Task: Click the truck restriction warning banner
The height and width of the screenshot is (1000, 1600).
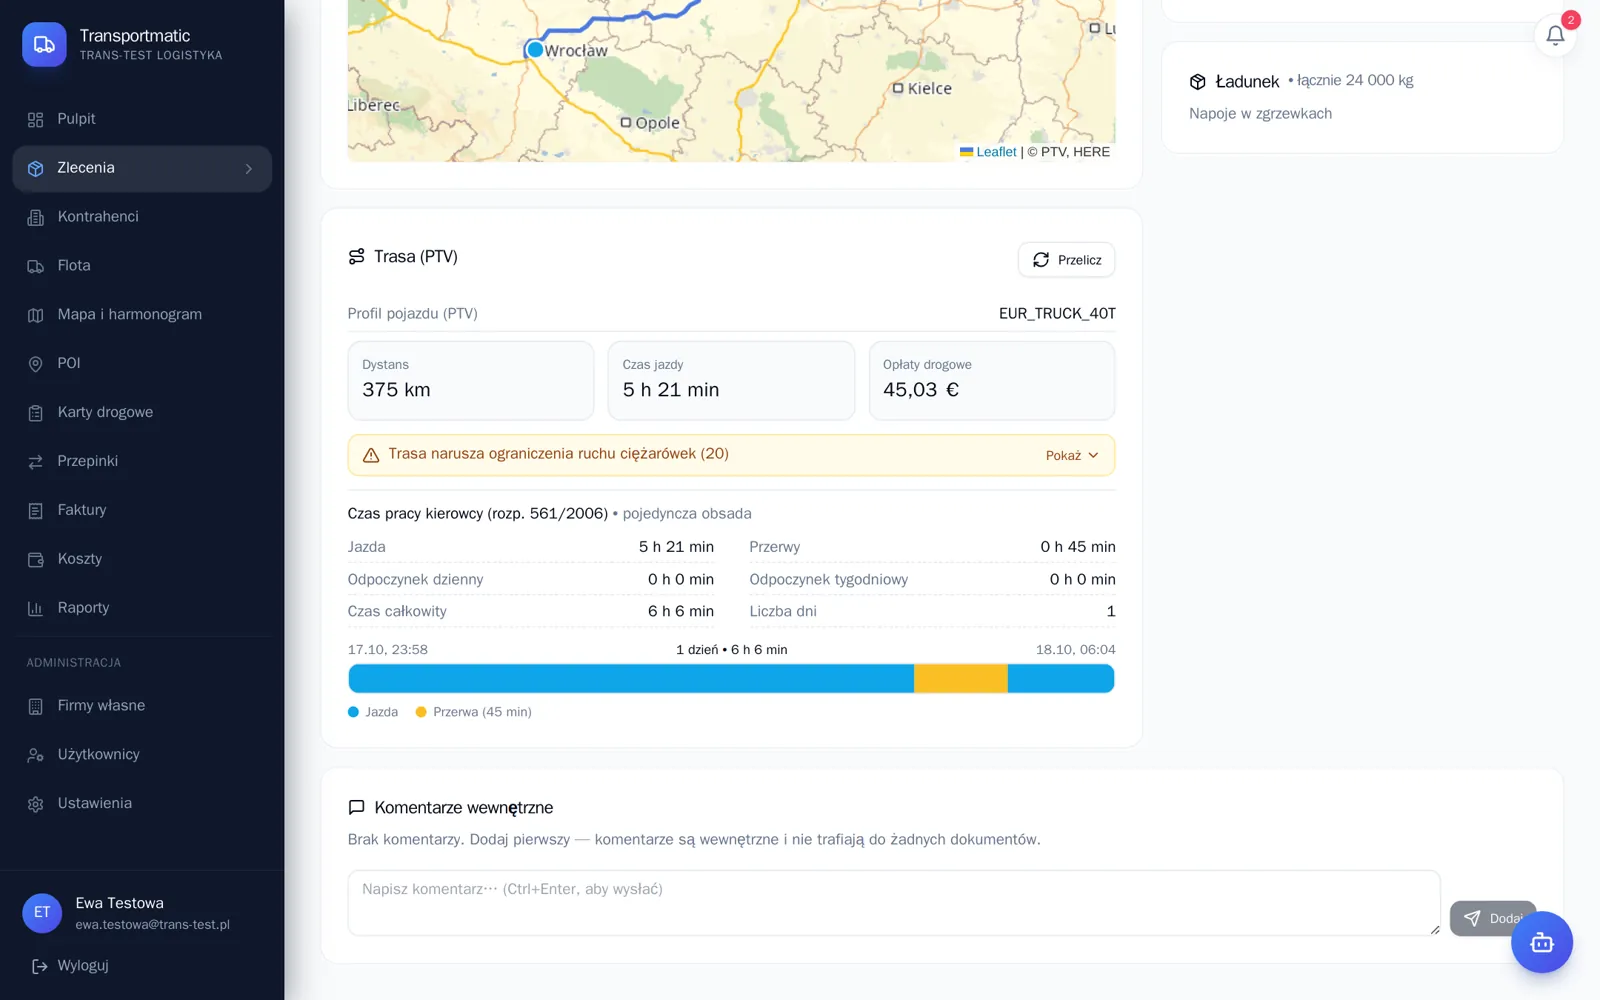Action: (x=731, y=455)
